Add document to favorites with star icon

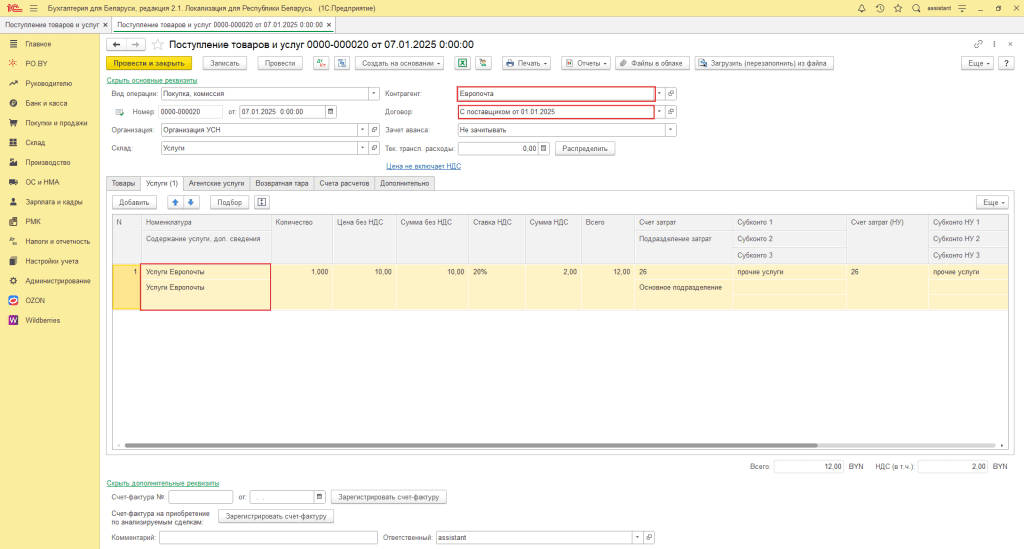pos(157,44)
